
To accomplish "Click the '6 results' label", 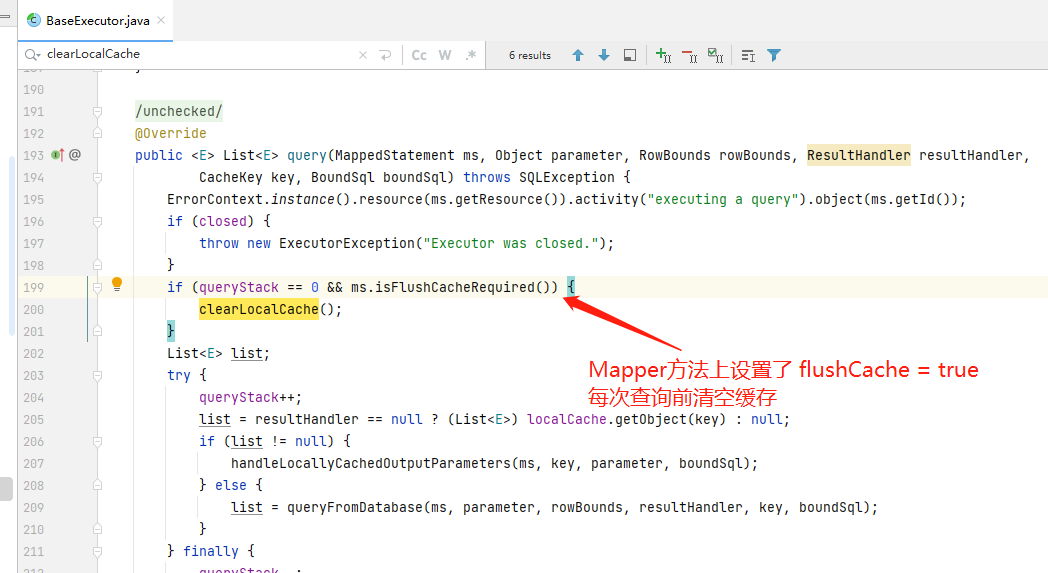I will tap(530, 55).
